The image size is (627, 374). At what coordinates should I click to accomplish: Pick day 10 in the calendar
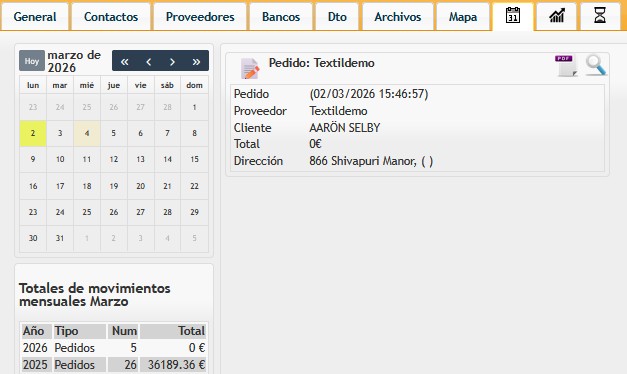point(60,159)
